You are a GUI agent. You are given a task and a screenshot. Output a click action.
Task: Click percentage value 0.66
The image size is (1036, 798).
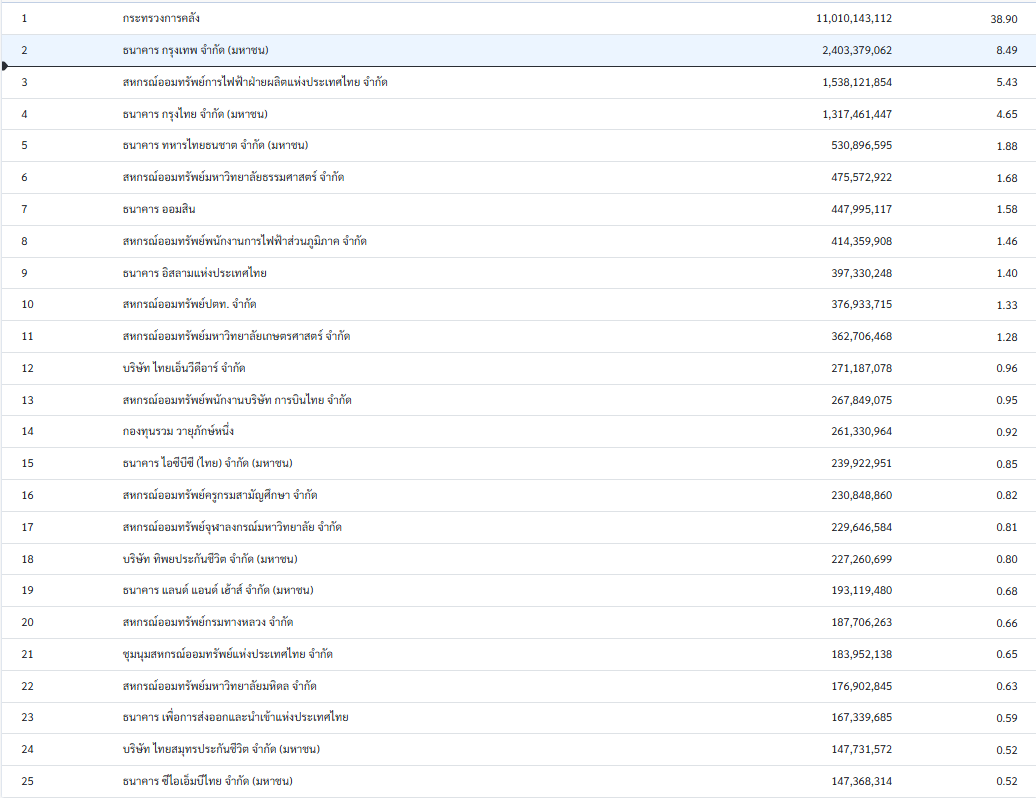[x=1006, y=623]
